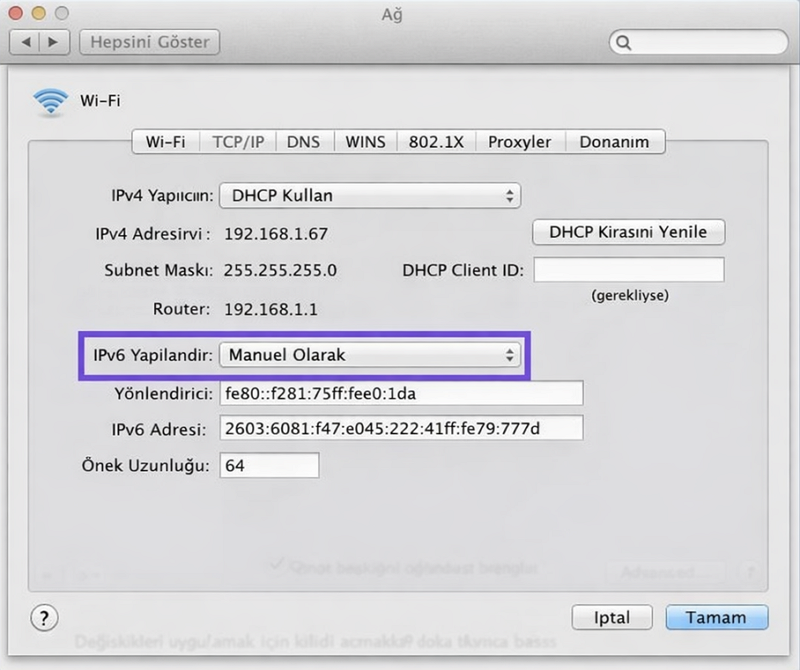
Task: Go to the WINS tab
Action: point(365,142)
